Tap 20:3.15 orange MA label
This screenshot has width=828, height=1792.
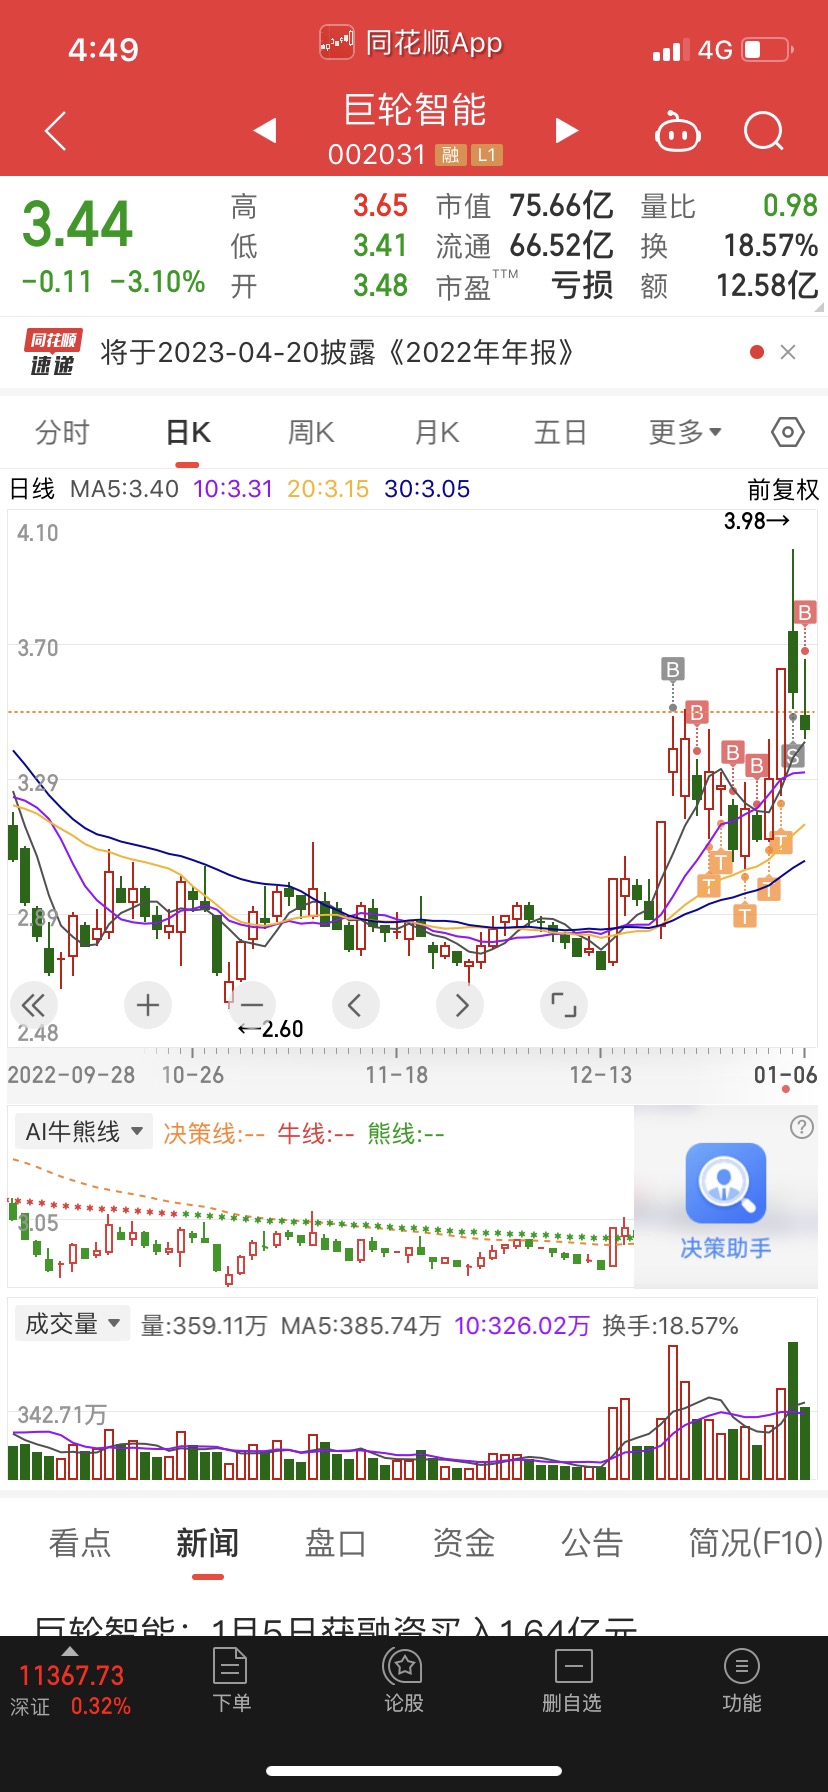click(x=328, y=489)
